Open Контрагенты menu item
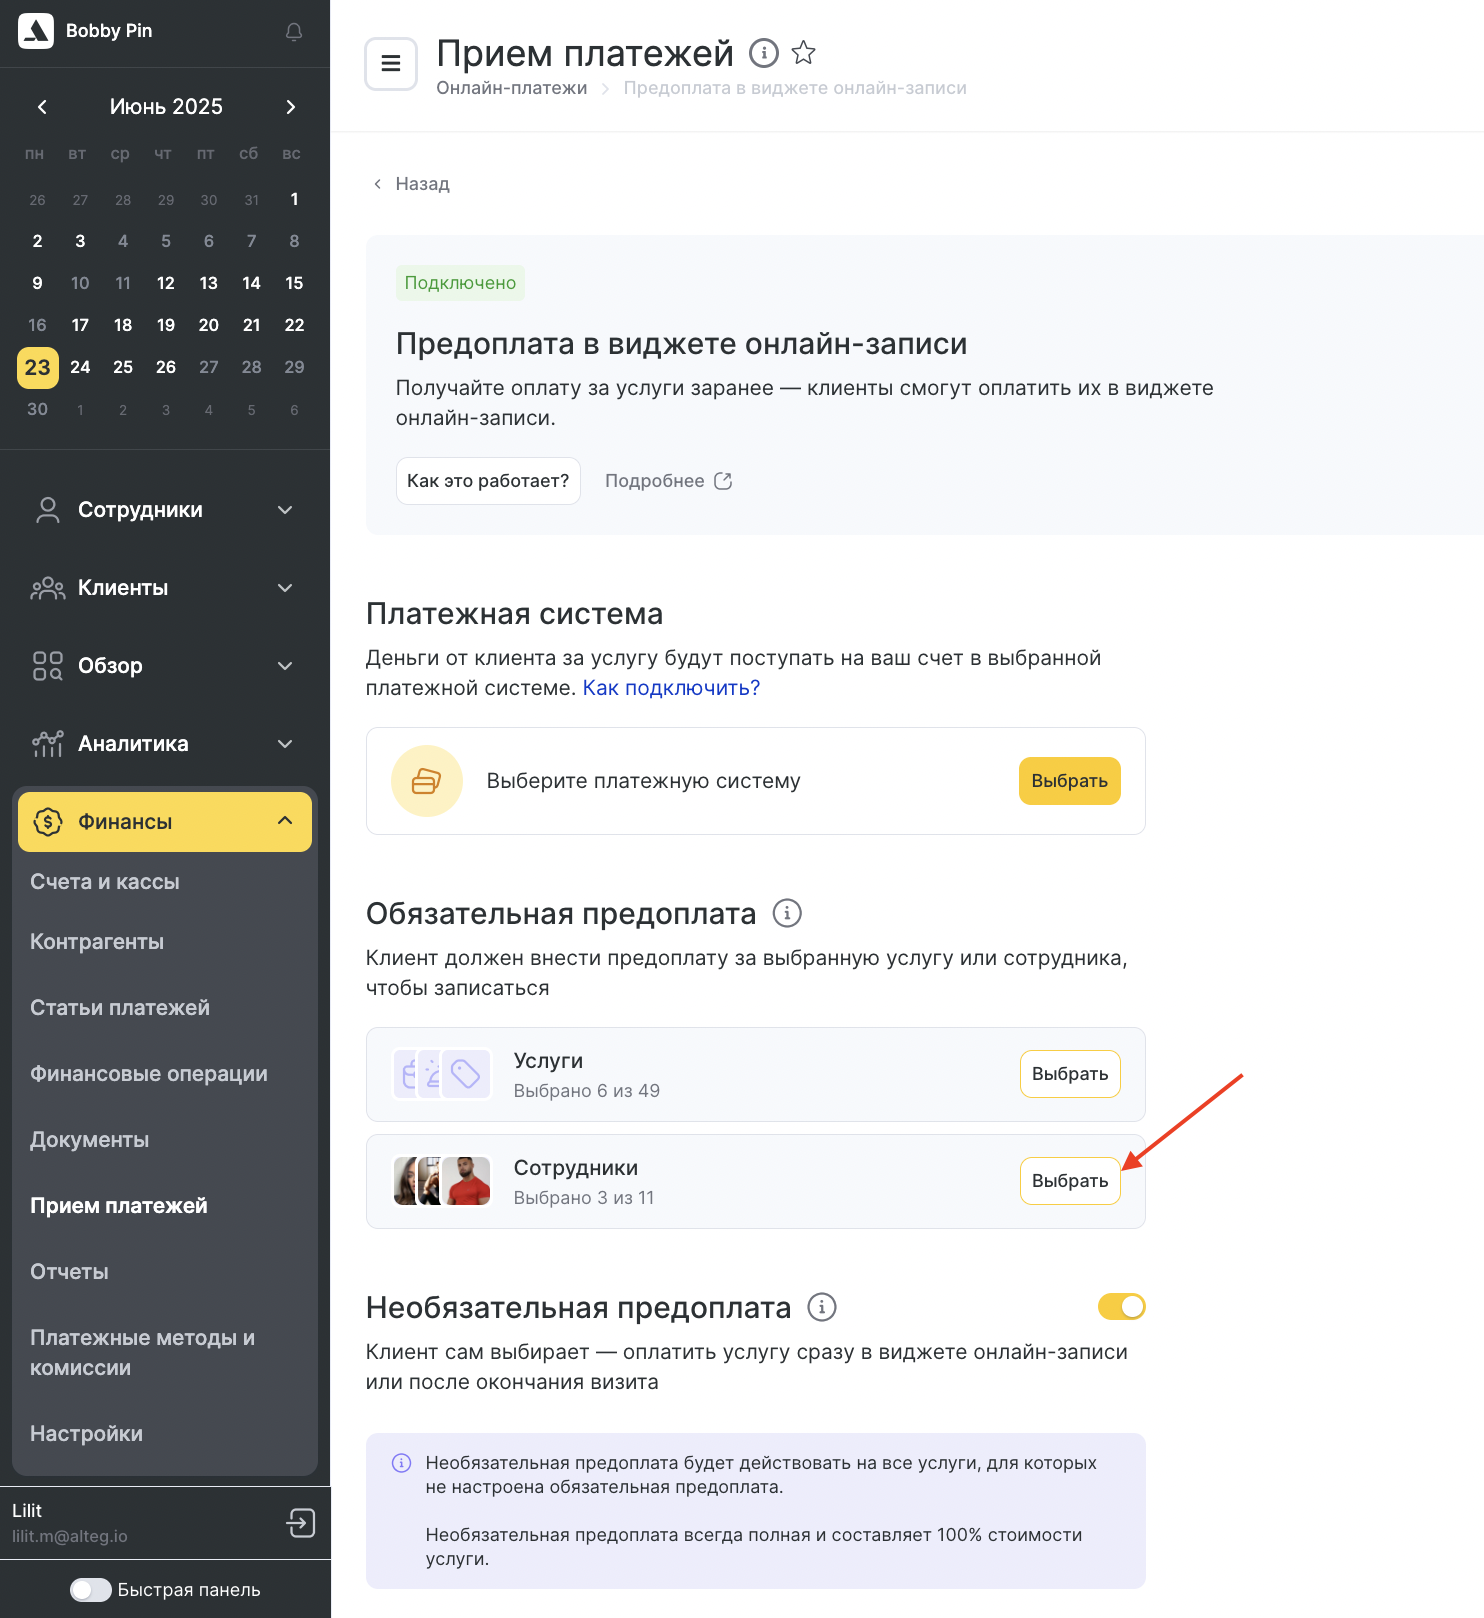Screen dimensions: 1484x1618 [97, 942]
